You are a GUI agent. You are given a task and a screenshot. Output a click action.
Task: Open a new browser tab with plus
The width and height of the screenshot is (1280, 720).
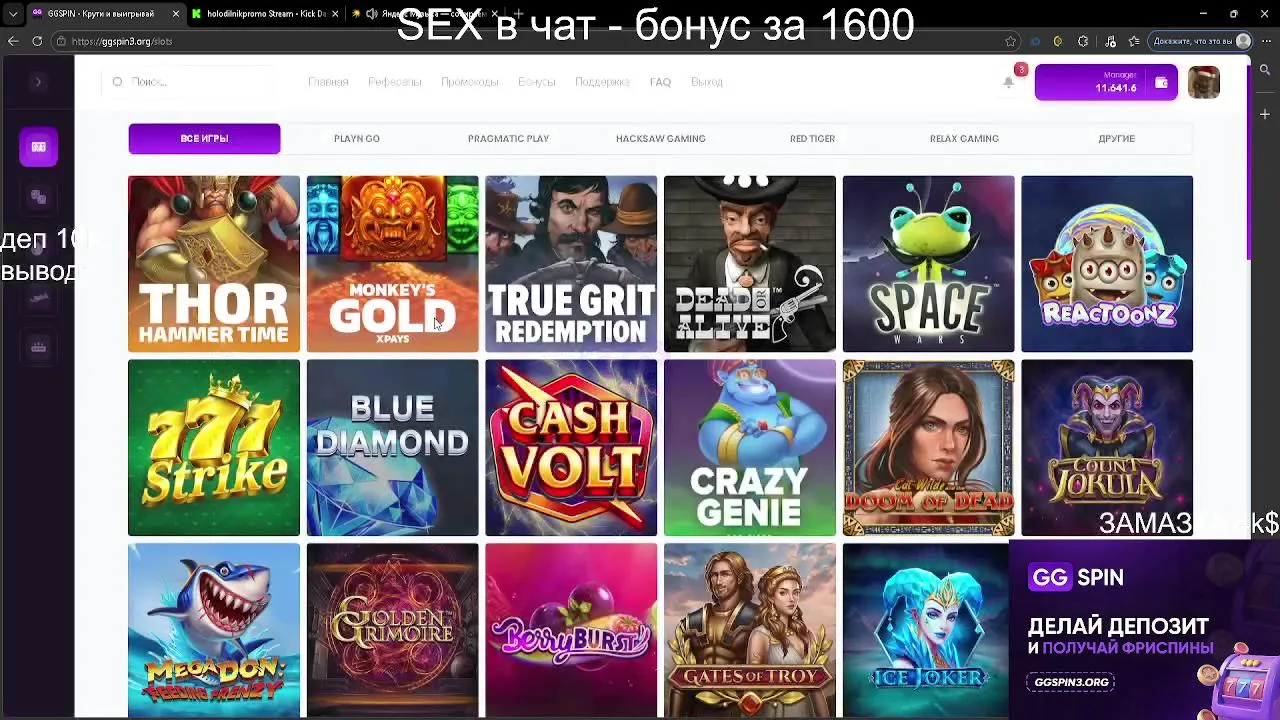pos(518,14)
